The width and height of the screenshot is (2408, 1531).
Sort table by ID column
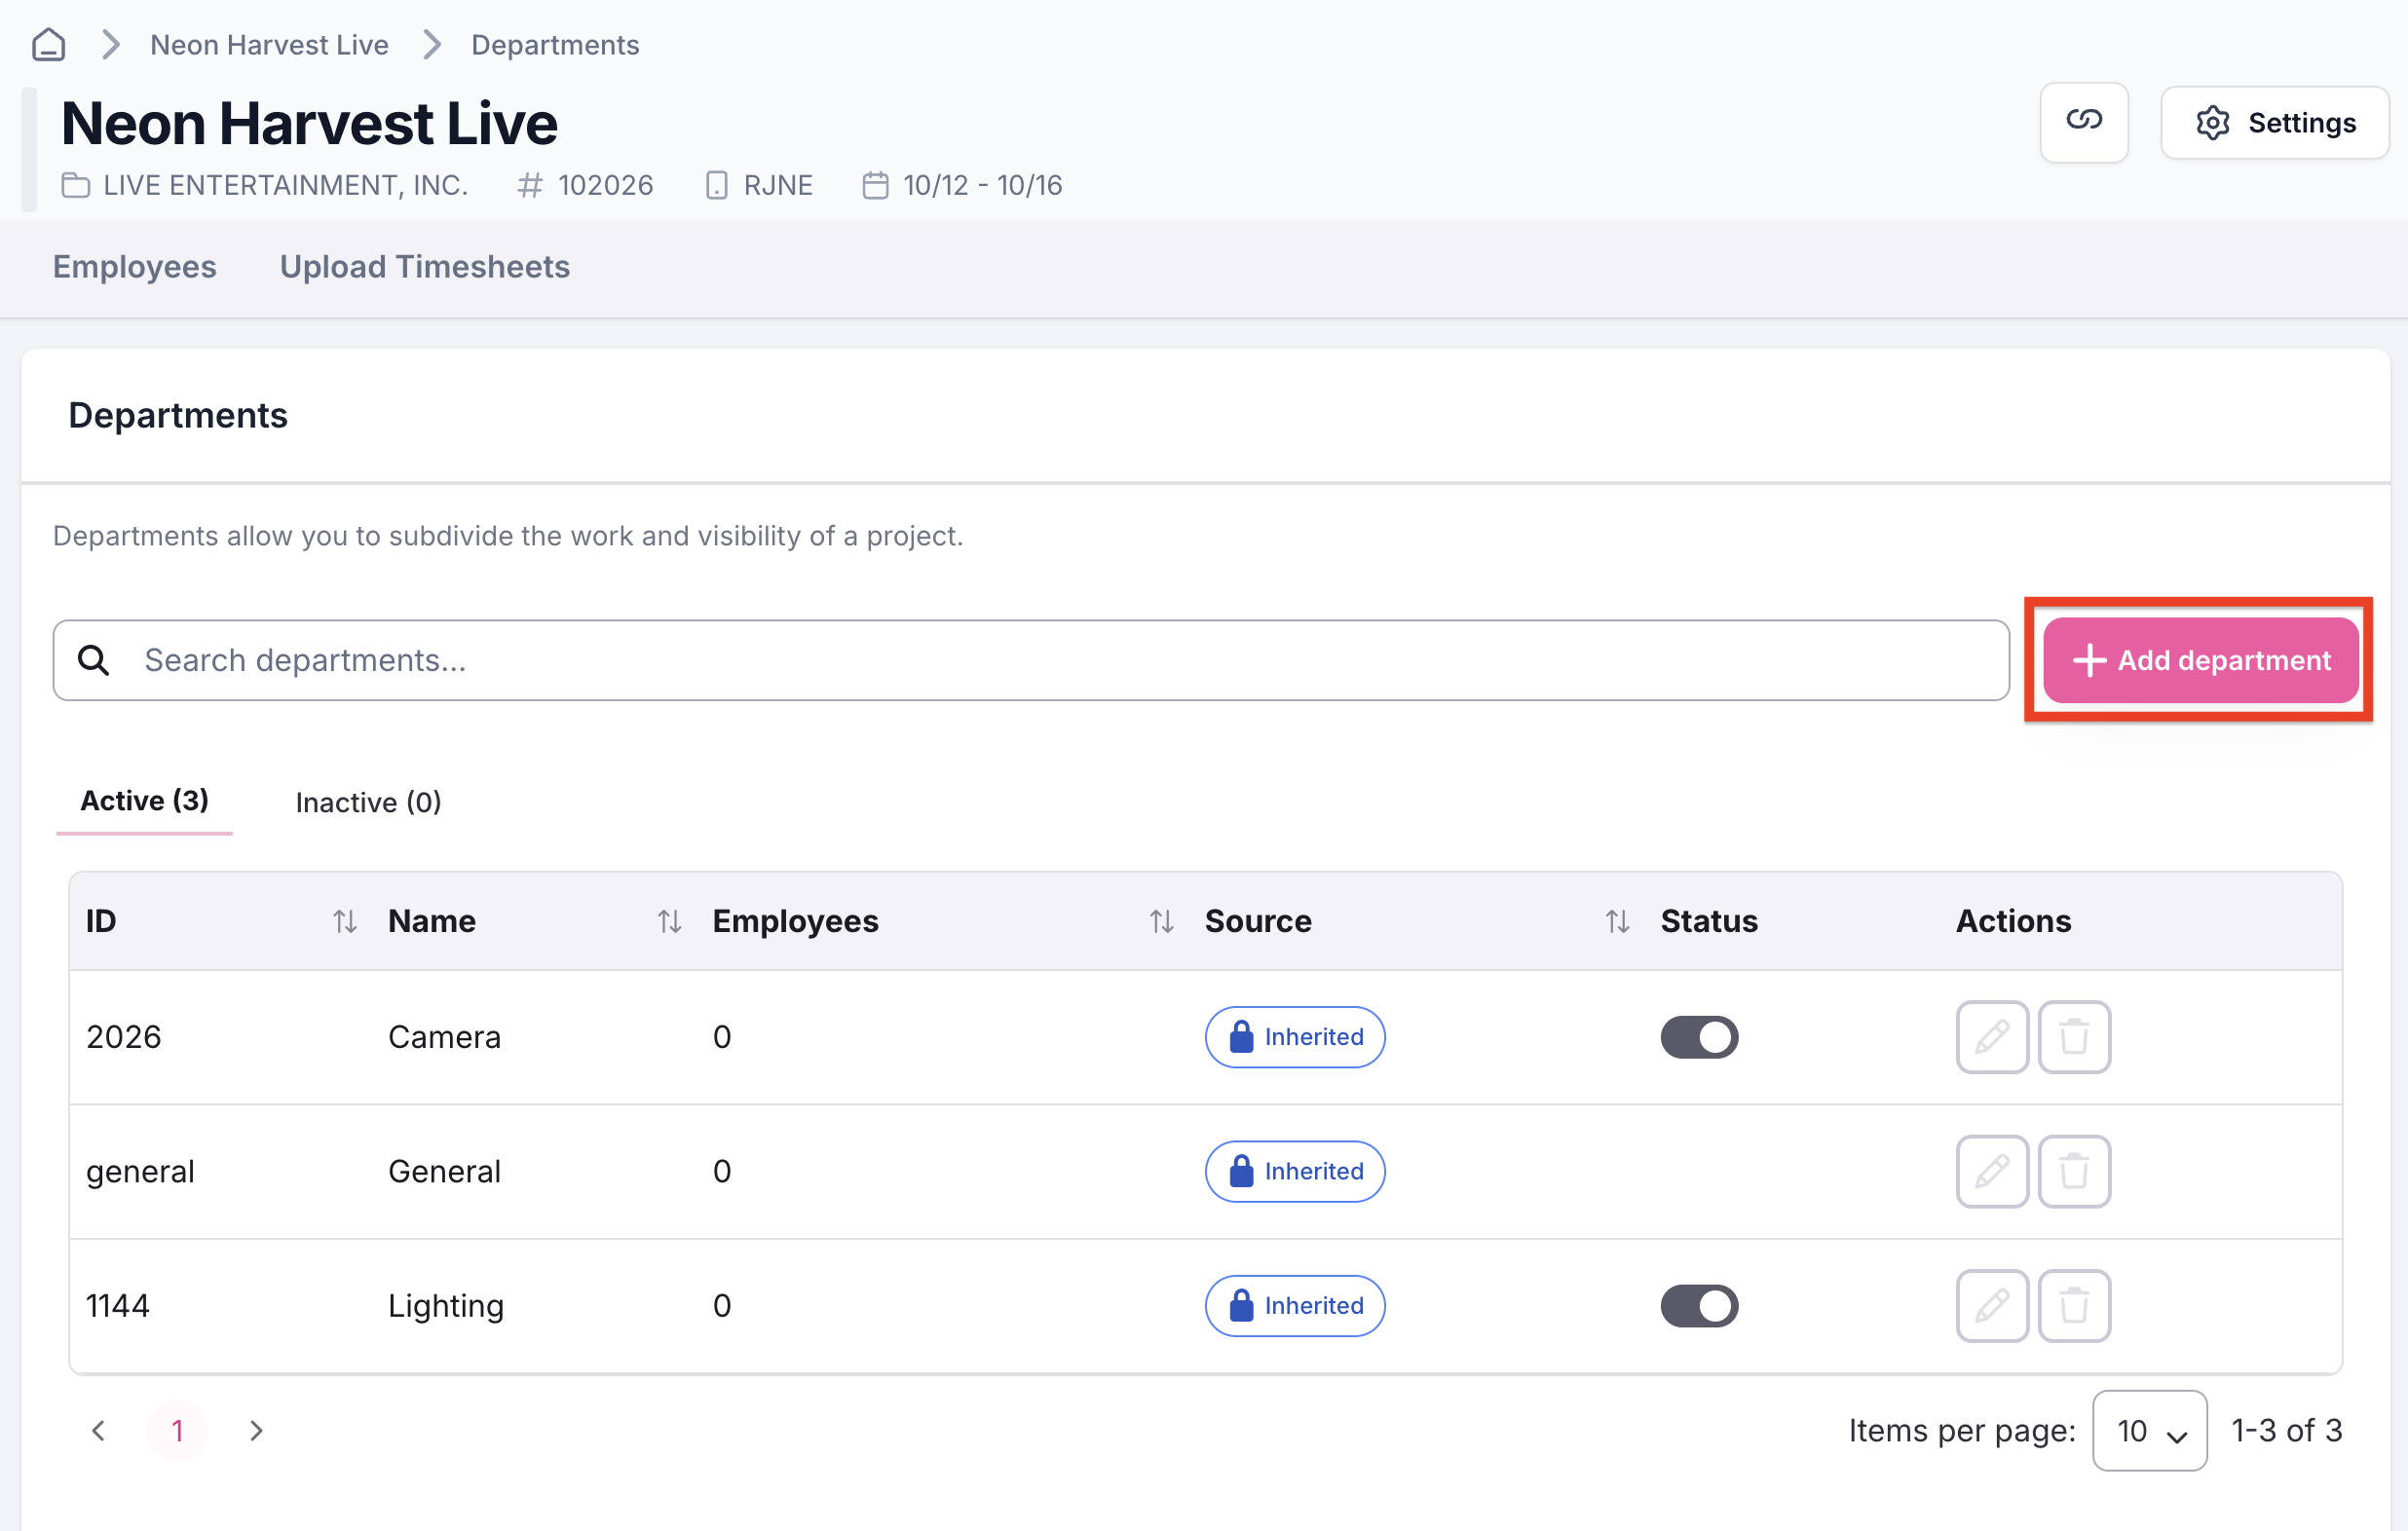tap(344, 921)
